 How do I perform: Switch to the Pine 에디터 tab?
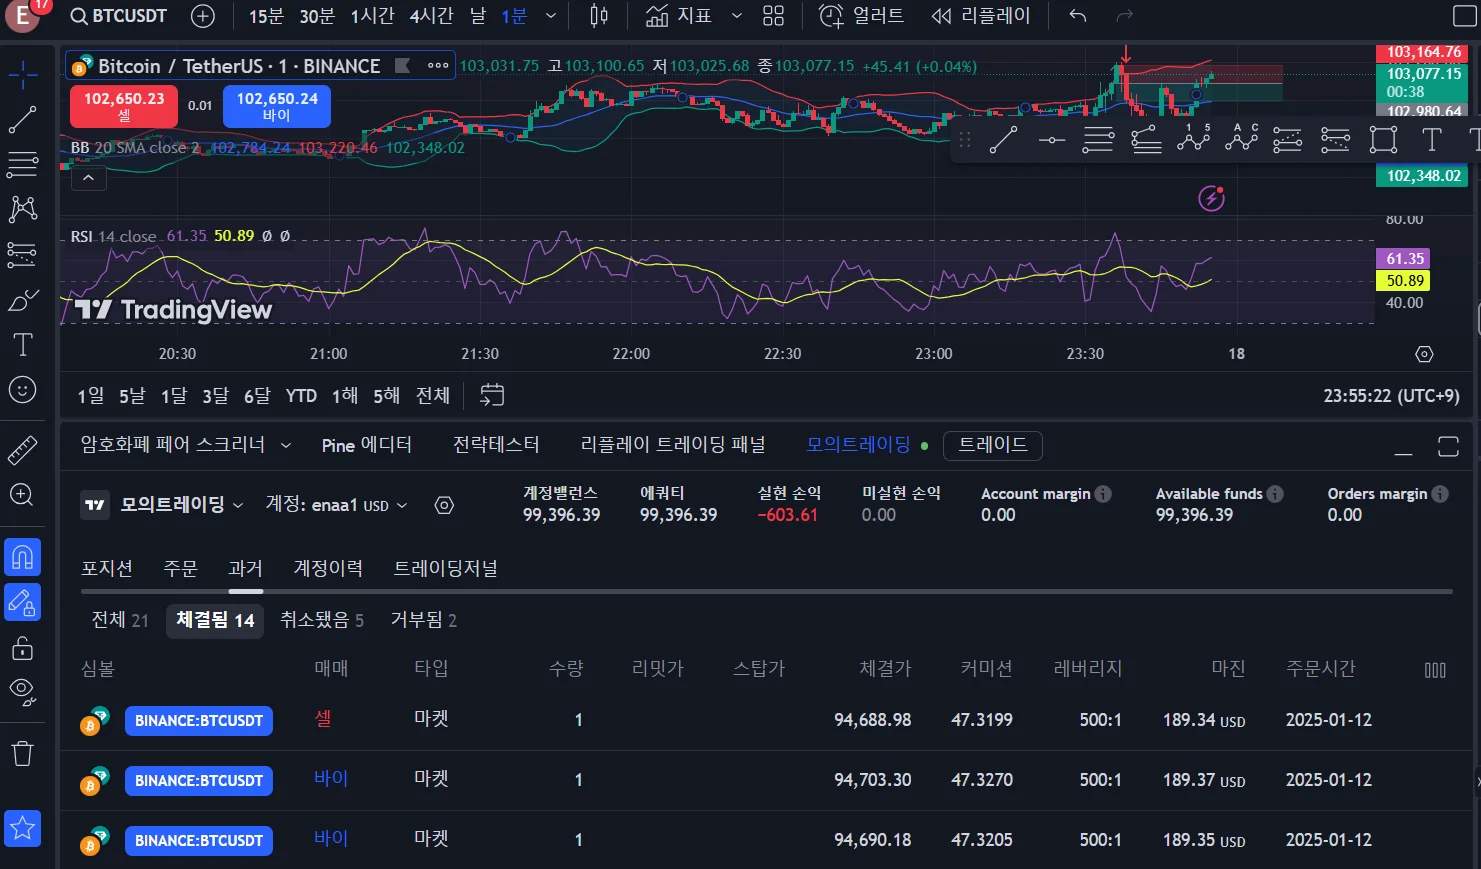tap(367, 445)
